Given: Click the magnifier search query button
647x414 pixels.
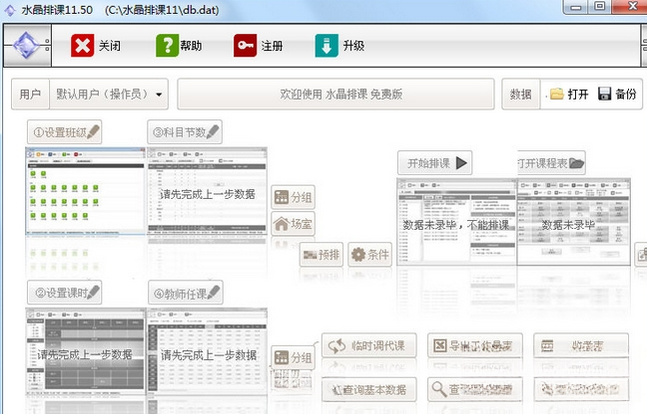Looking at the screenshot, I should pos(475,389).
